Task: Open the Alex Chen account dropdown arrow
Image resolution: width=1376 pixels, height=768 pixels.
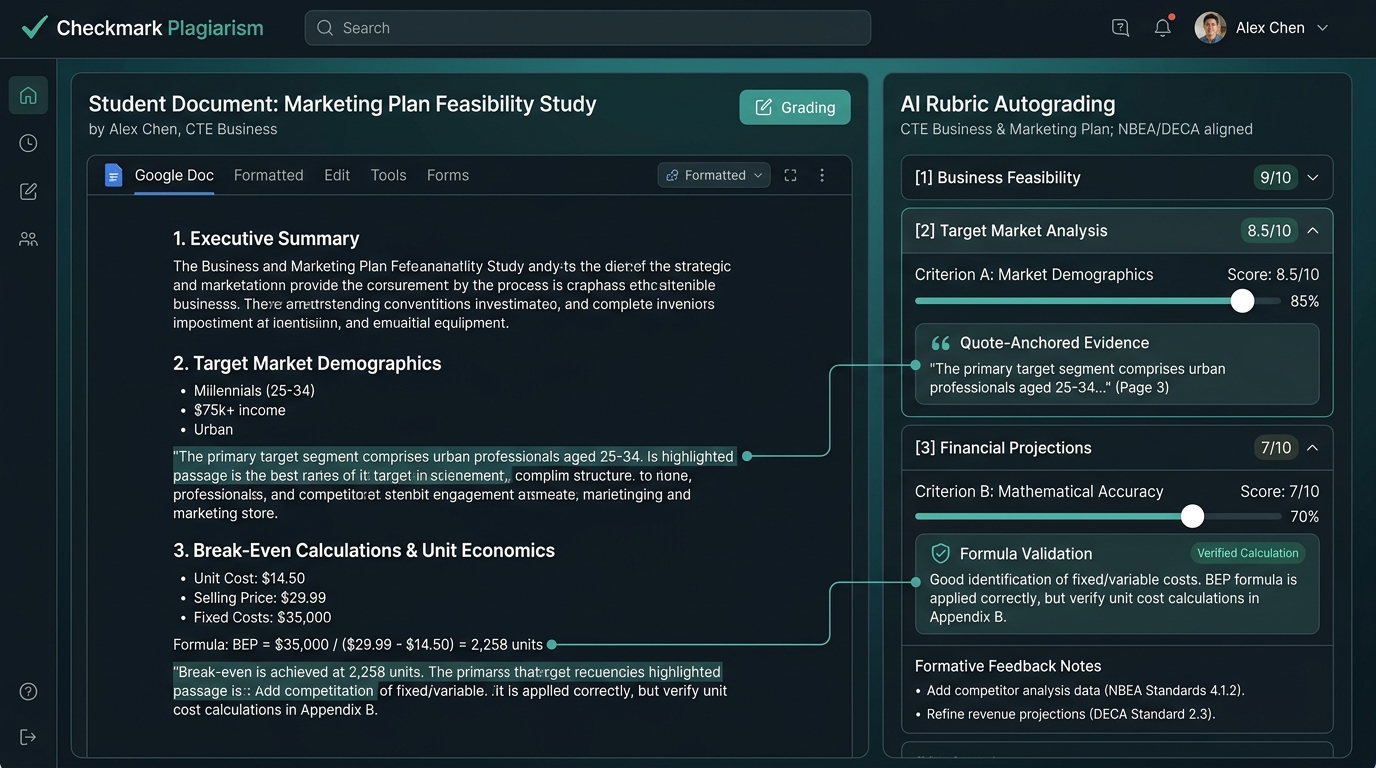Action: point(1322,28)
